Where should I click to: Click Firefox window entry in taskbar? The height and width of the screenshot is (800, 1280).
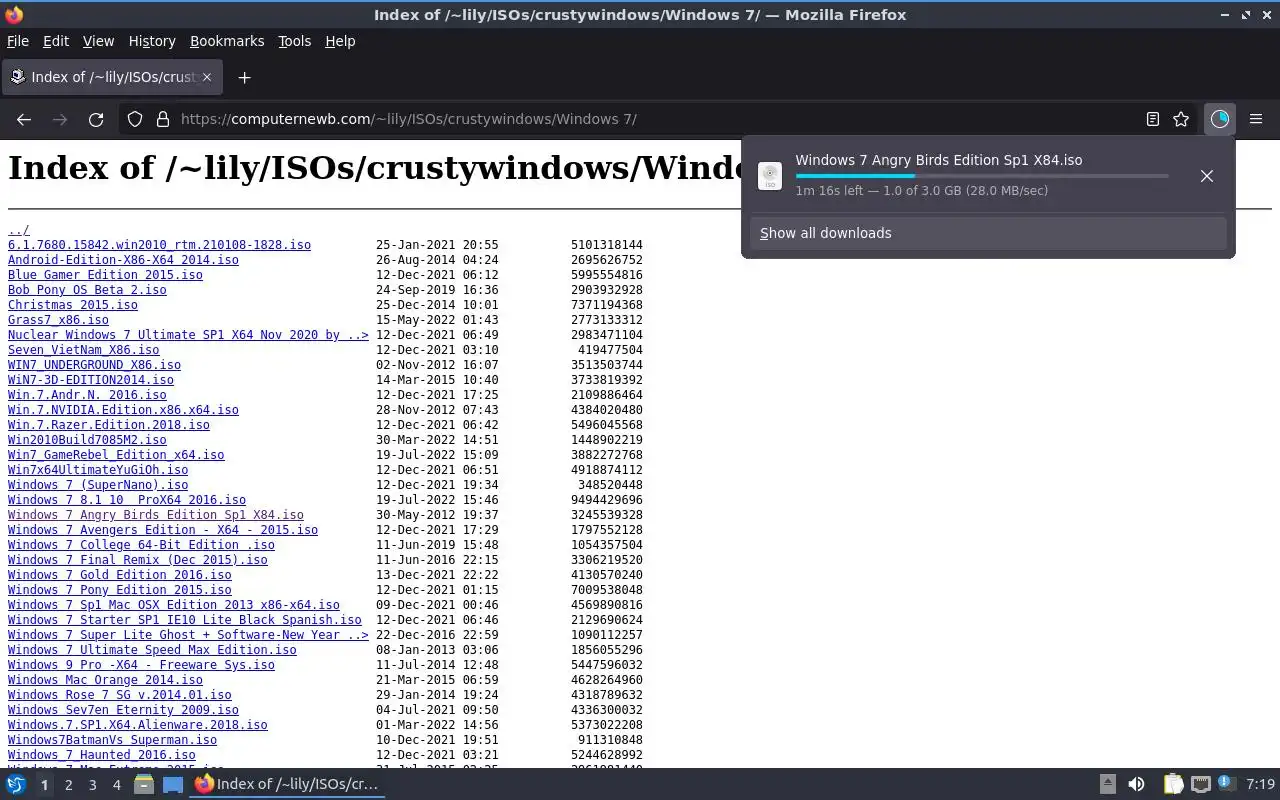point(287,785)
